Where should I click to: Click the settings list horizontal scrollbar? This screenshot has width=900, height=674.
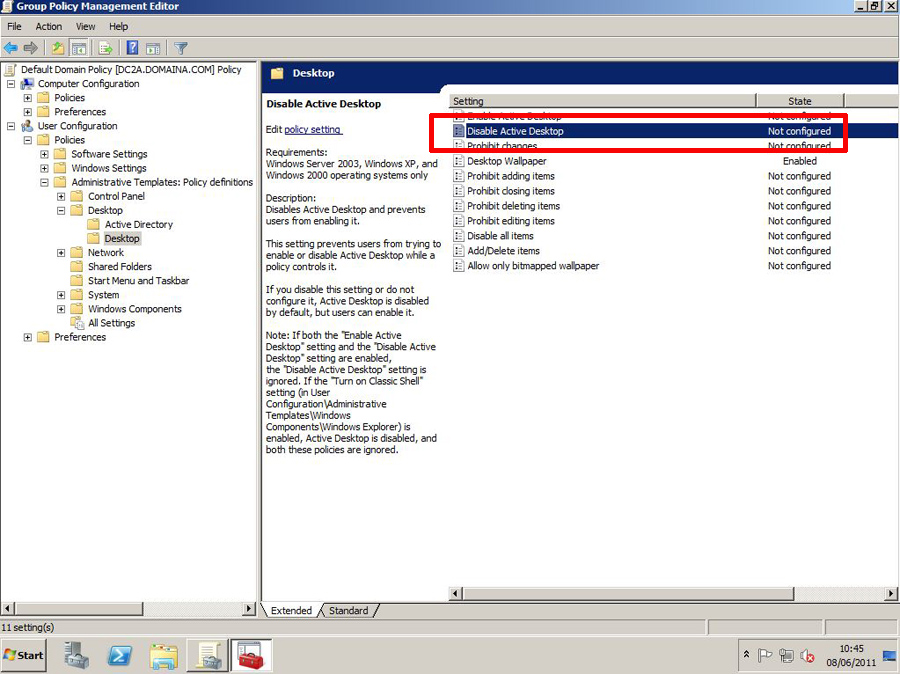pyautogui.click(x=673, y=593)
